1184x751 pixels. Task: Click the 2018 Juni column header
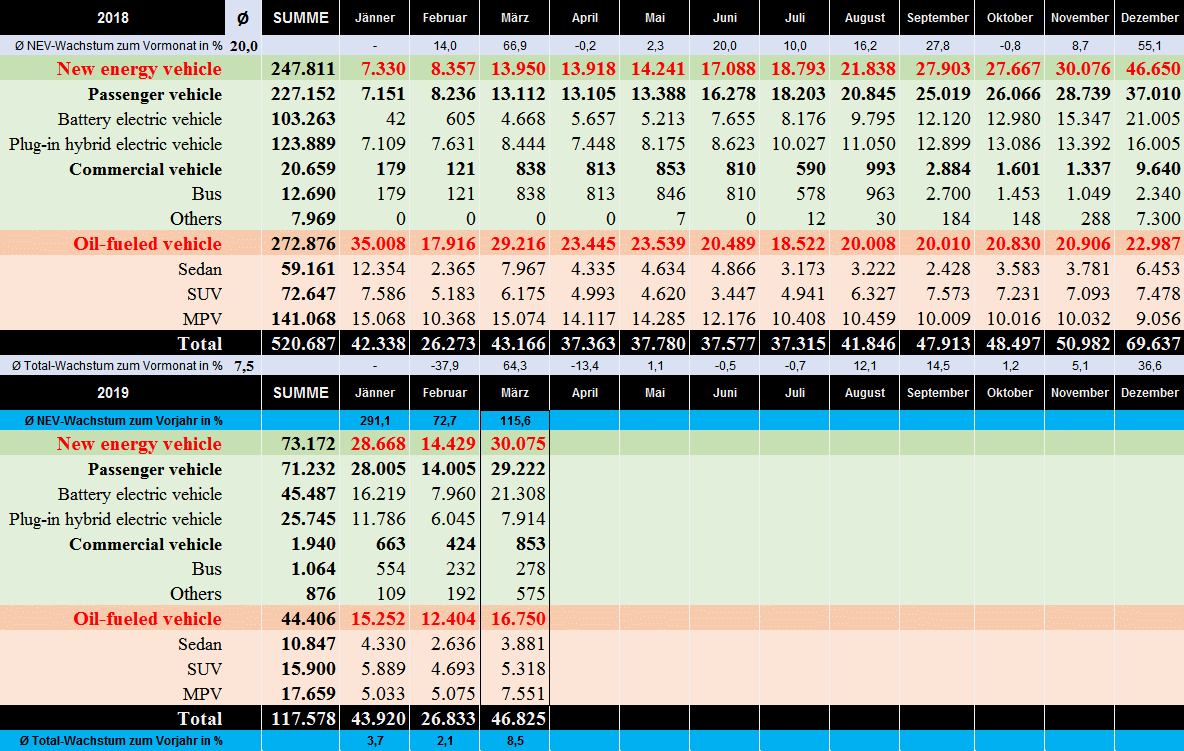(725, 17)
